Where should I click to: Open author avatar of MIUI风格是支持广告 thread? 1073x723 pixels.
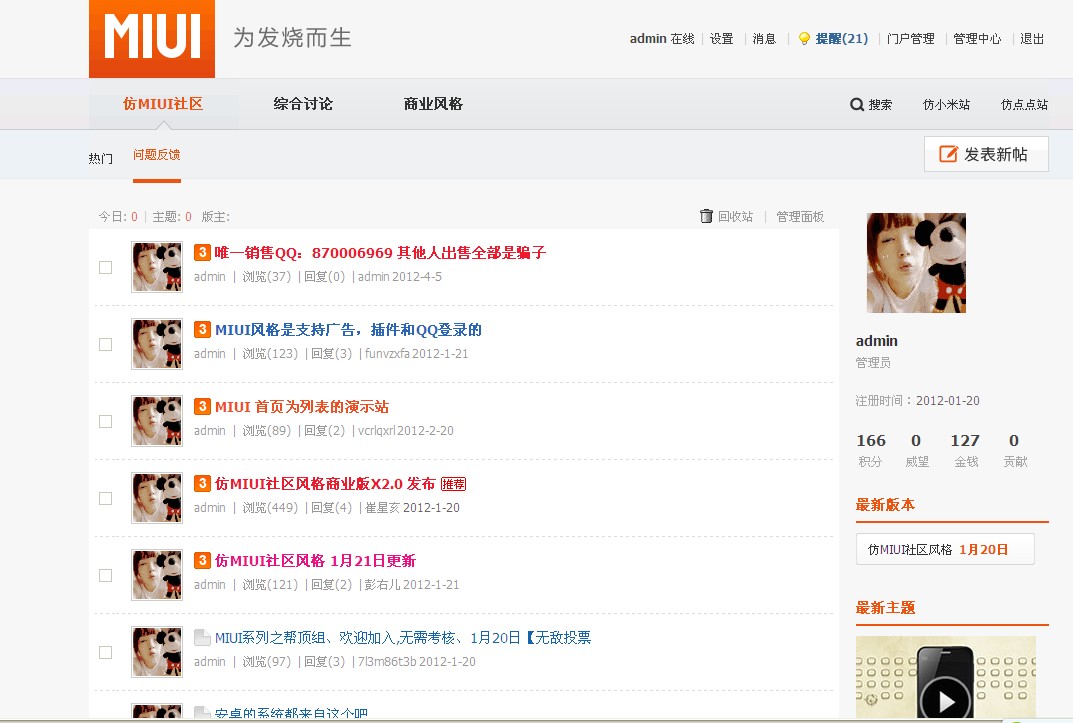tap(157, 344)
